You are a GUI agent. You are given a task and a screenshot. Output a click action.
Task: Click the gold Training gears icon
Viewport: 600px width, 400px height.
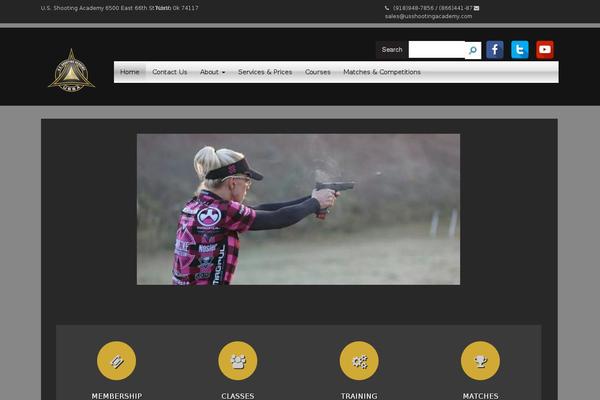pyautogui.click(x=359, y=361)
